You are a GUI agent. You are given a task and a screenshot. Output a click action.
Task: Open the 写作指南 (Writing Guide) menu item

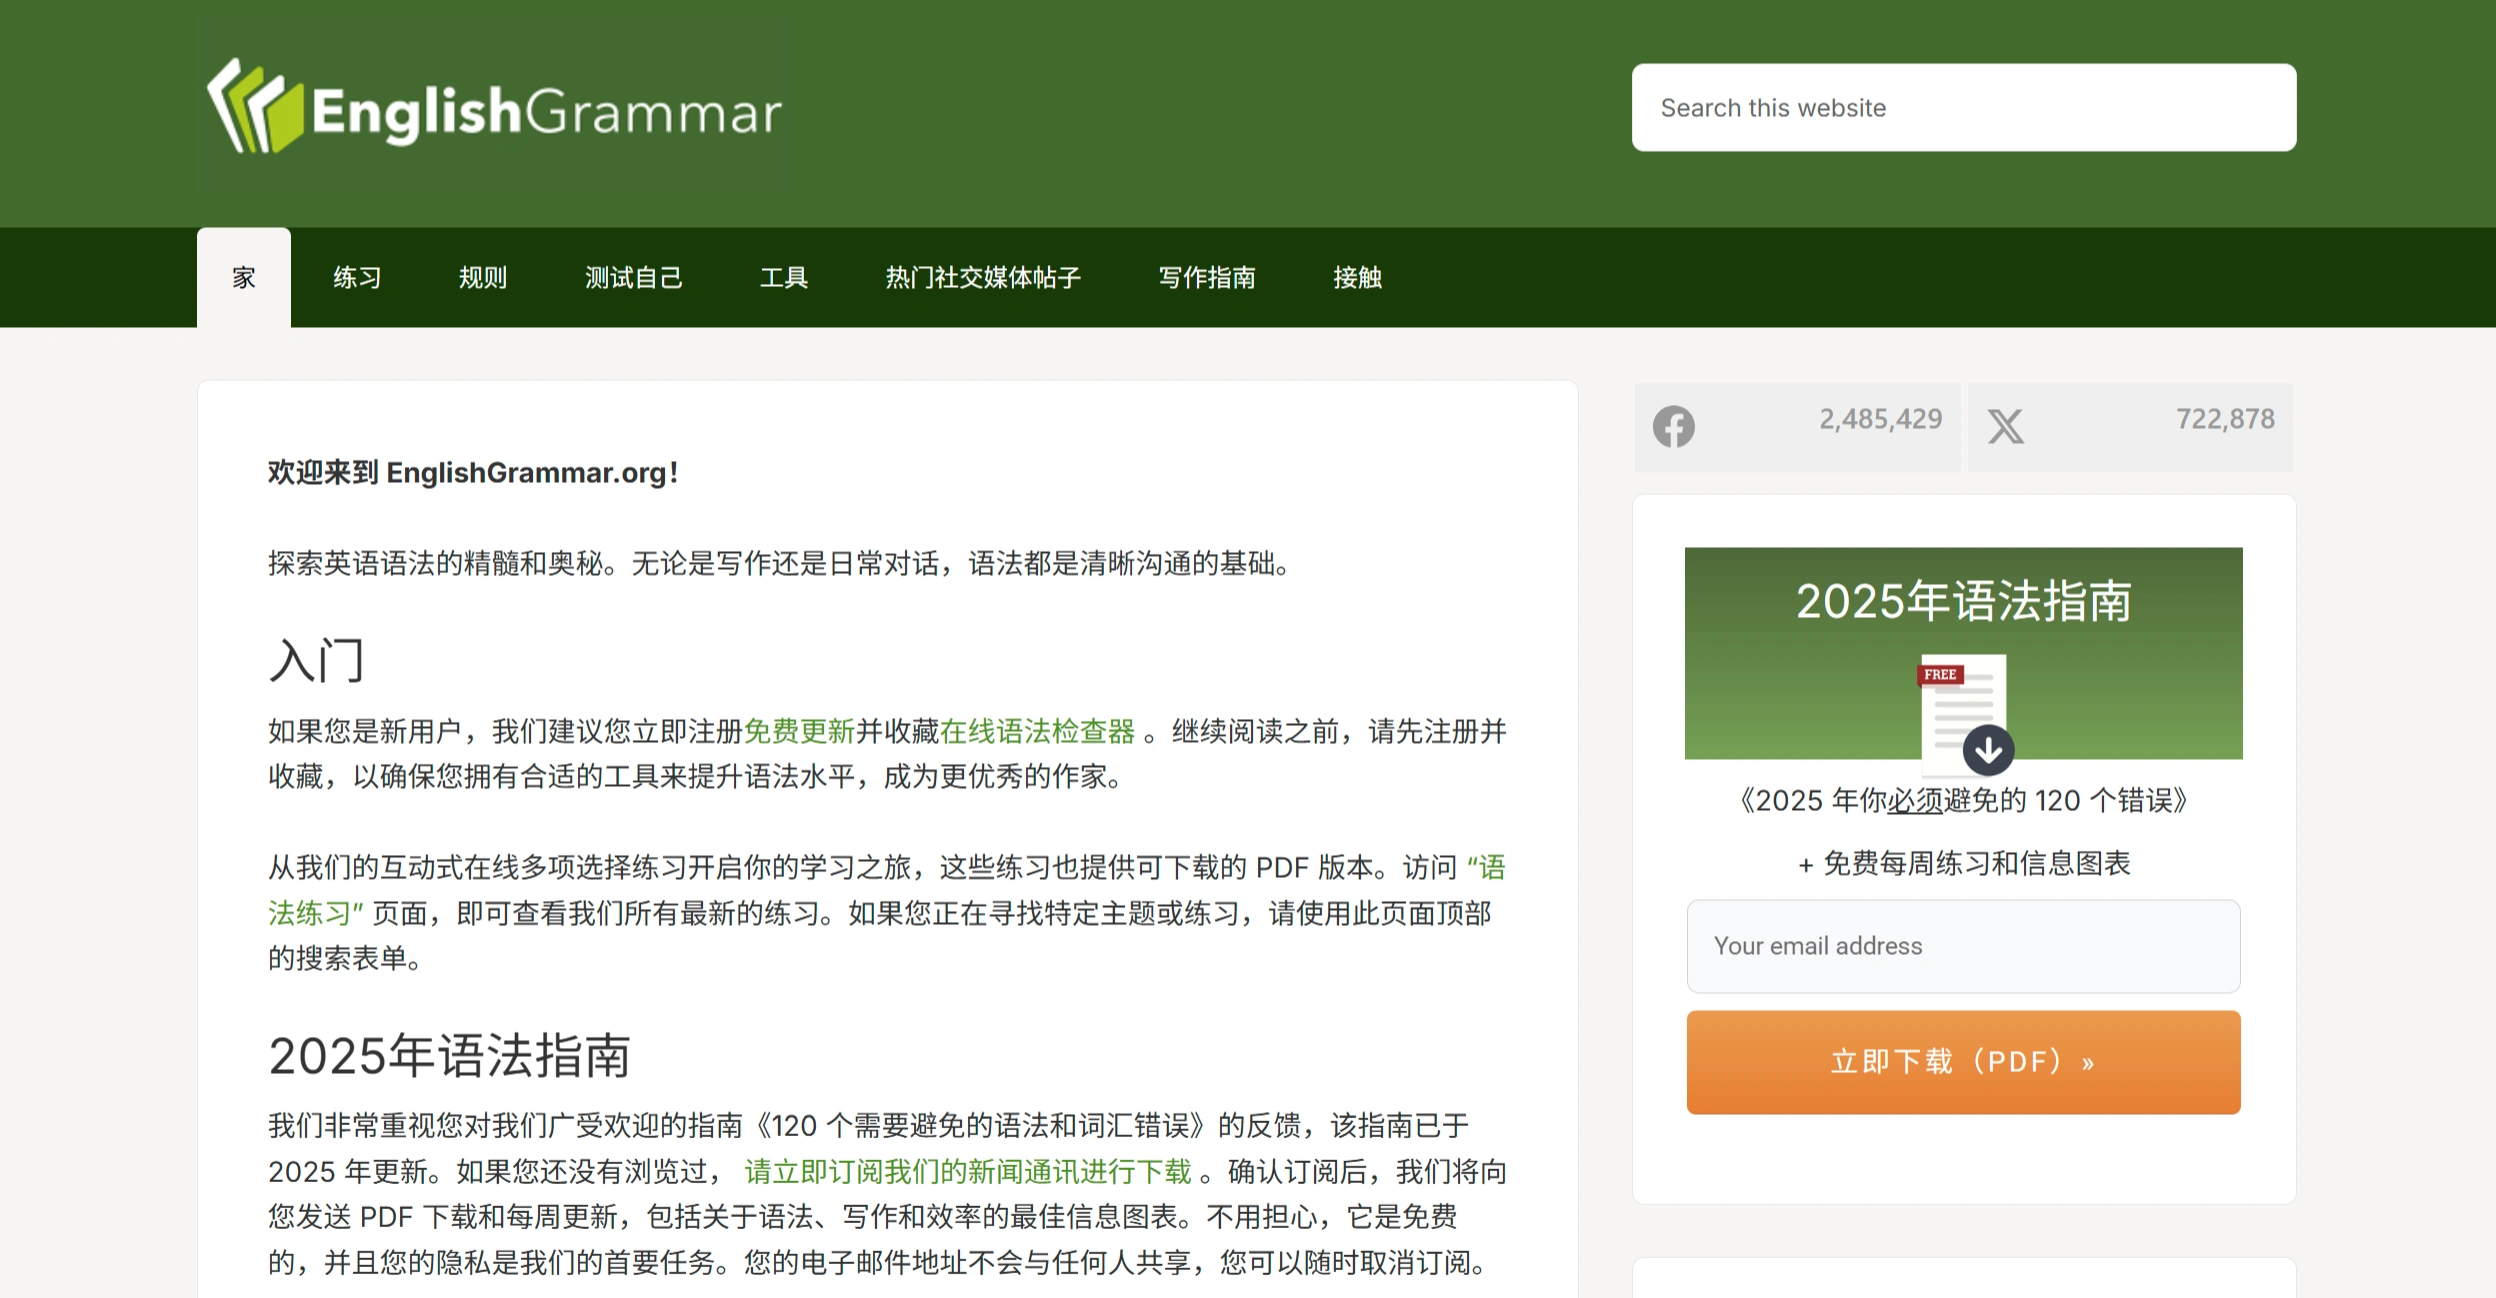(x=1208, y=277)
